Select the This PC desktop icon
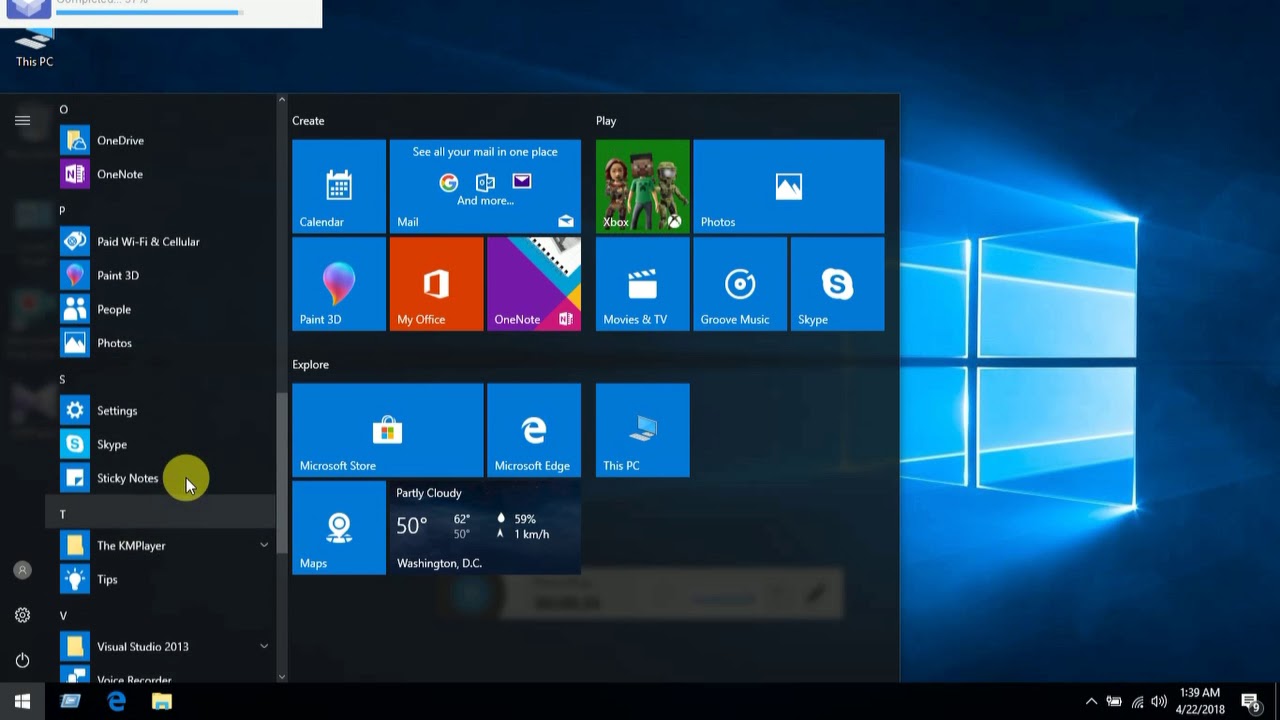 point(34,48)
